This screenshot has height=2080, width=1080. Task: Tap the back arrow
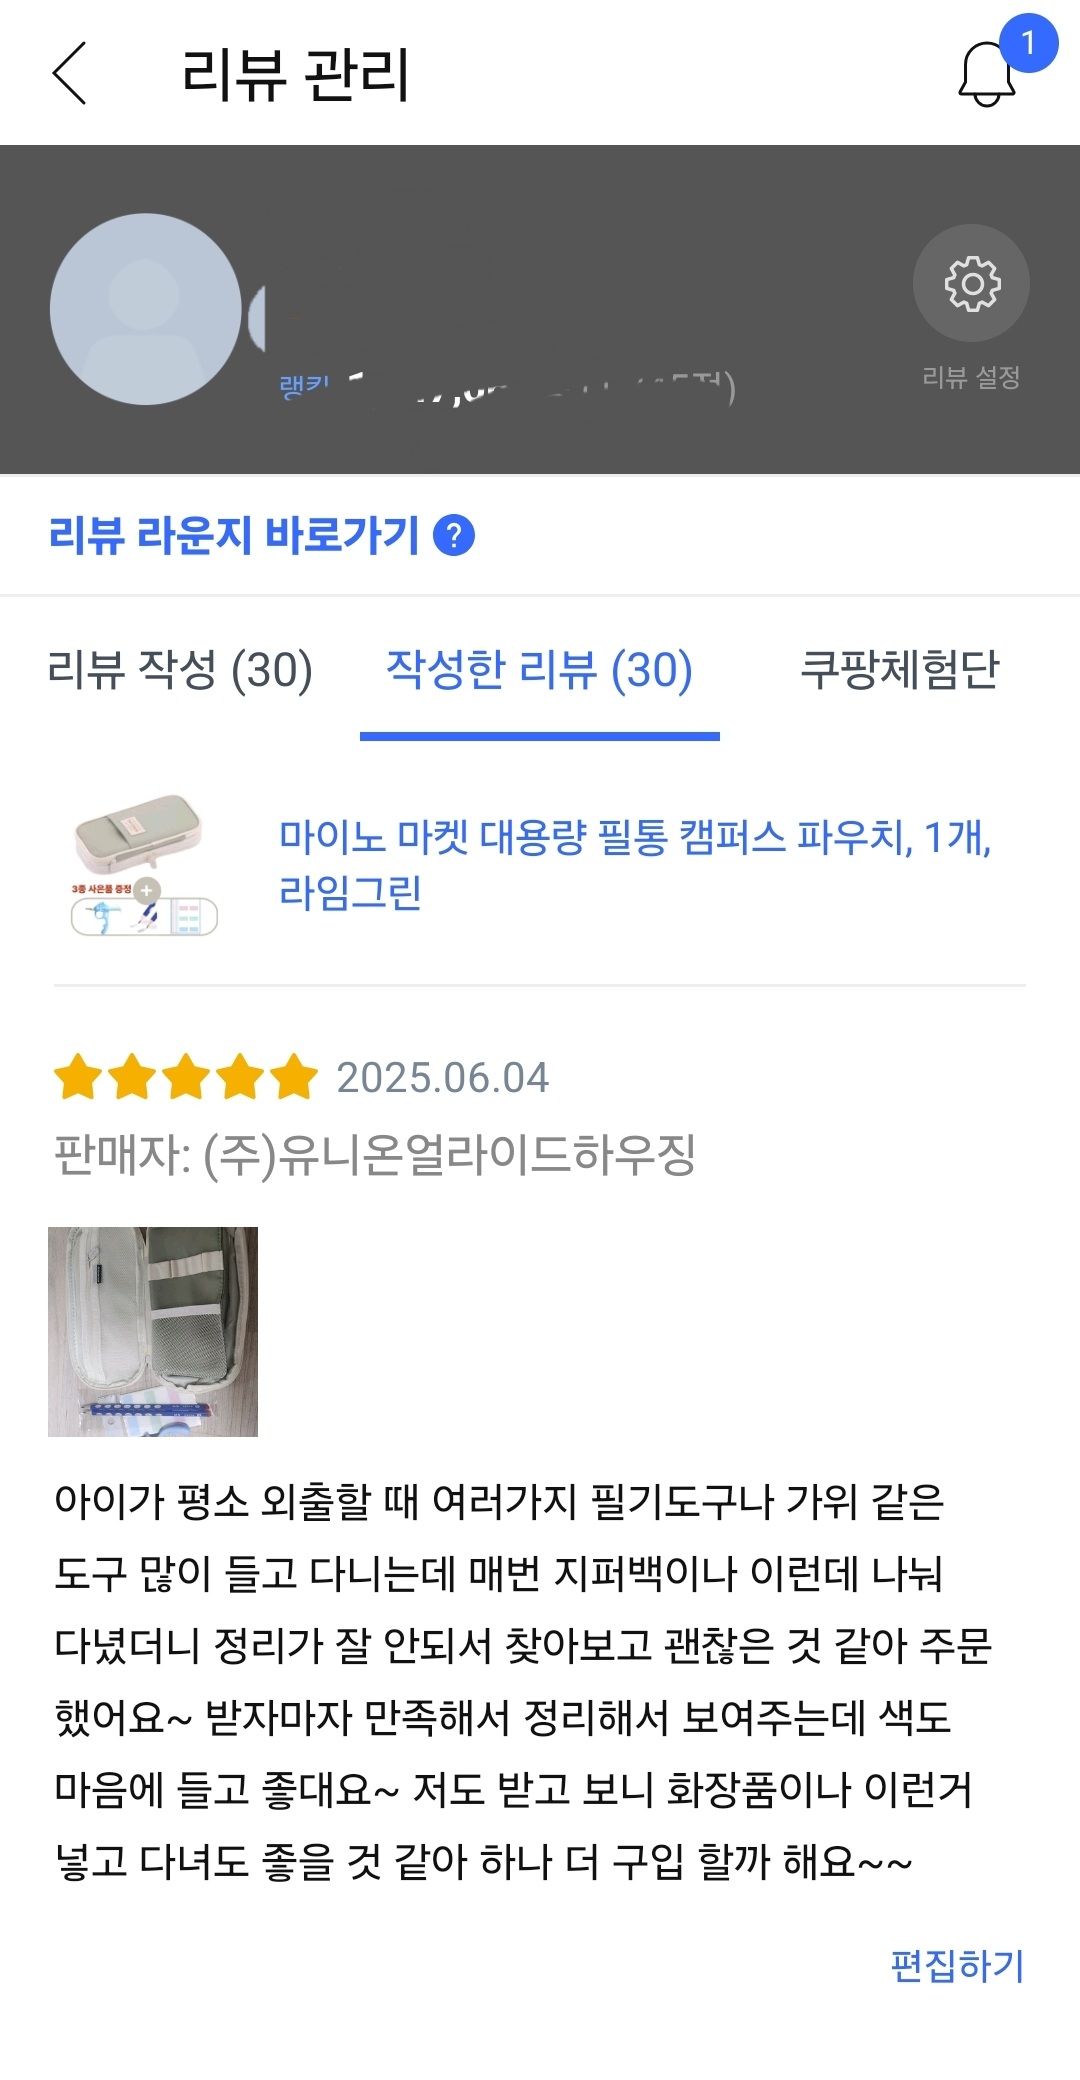pyautogui.click(x=70, y=73)
